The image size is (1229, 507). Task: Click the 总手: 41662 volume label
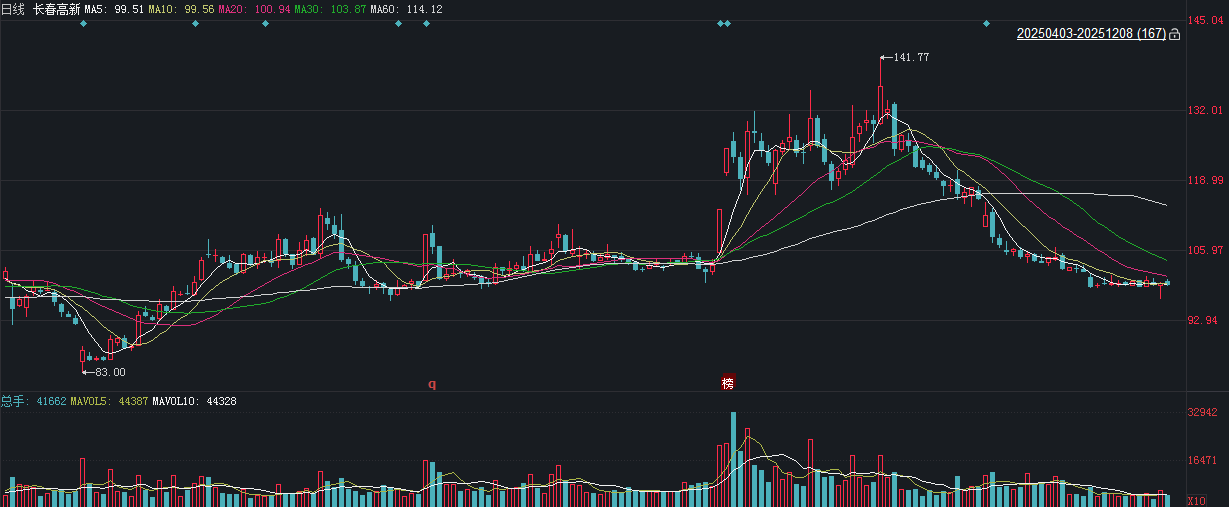coord(33,401)
